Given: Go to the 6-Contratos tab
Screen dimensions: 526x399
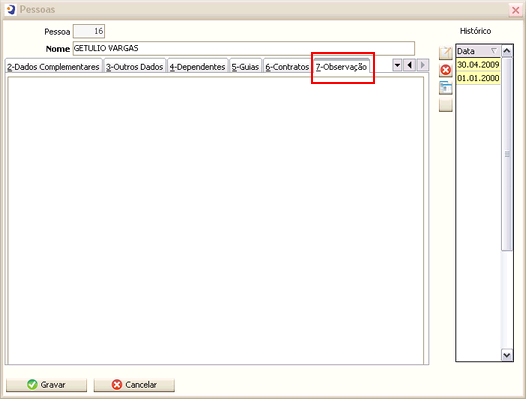Looking at the screenshot, I should tap(287, 66).
